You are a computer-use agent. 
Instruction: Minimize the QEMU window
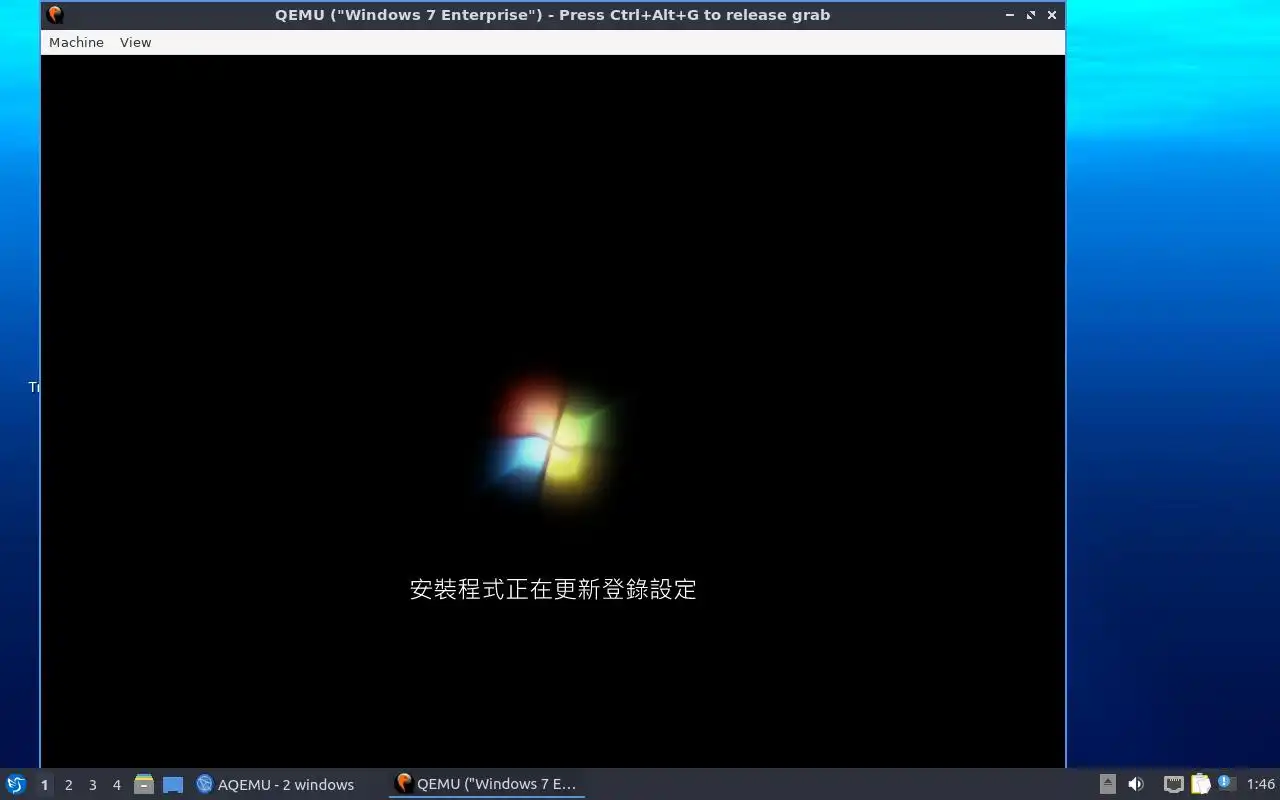[x=1010, y=15]
